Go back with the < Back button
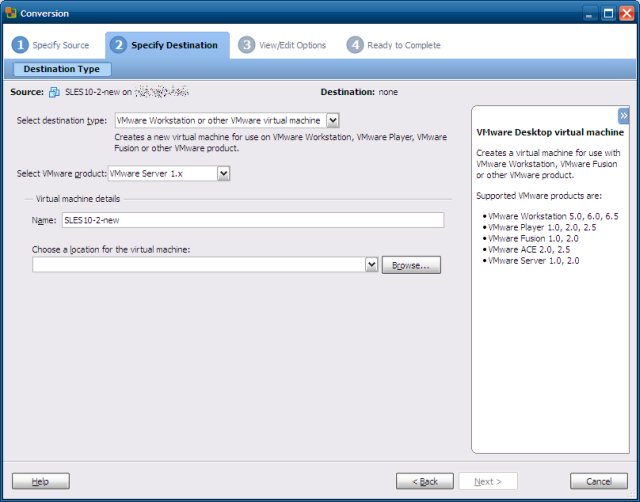This screenshot has width=640, height=502. coord(425,481)
